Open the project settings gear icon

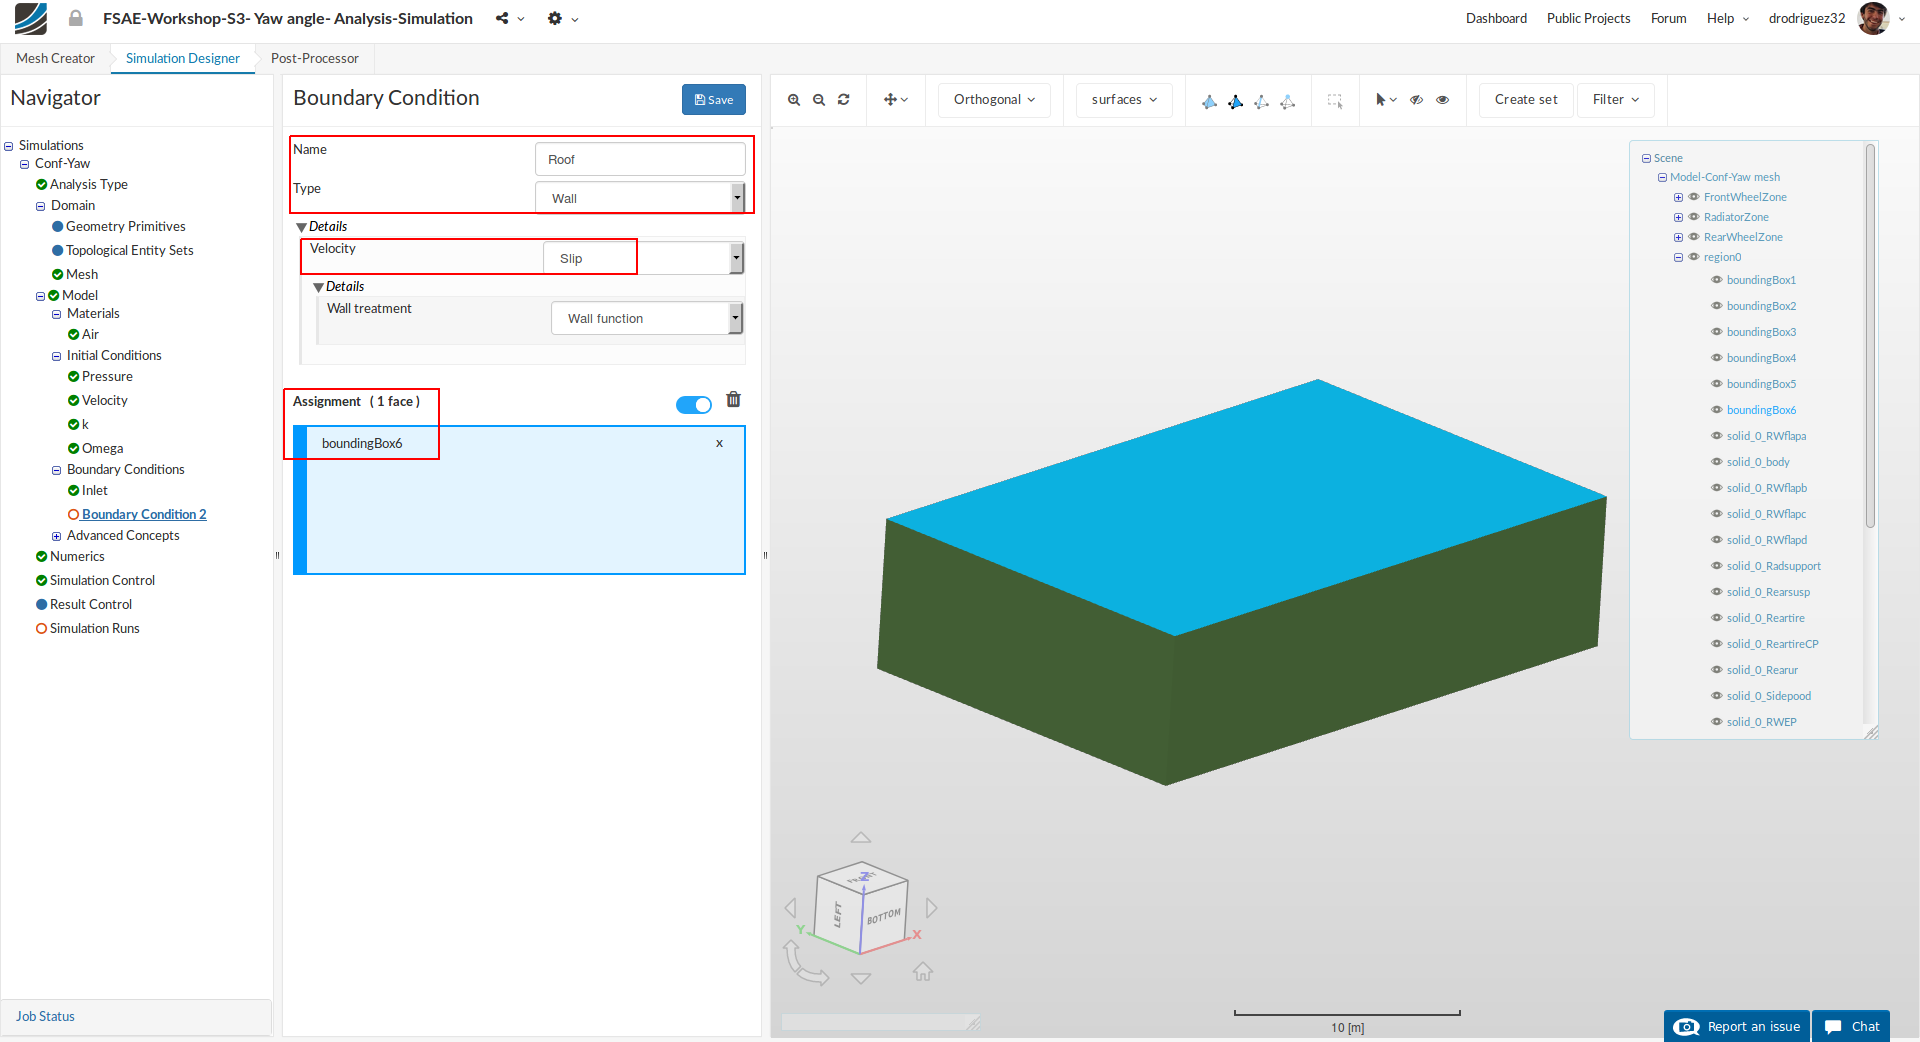[555, 19]
